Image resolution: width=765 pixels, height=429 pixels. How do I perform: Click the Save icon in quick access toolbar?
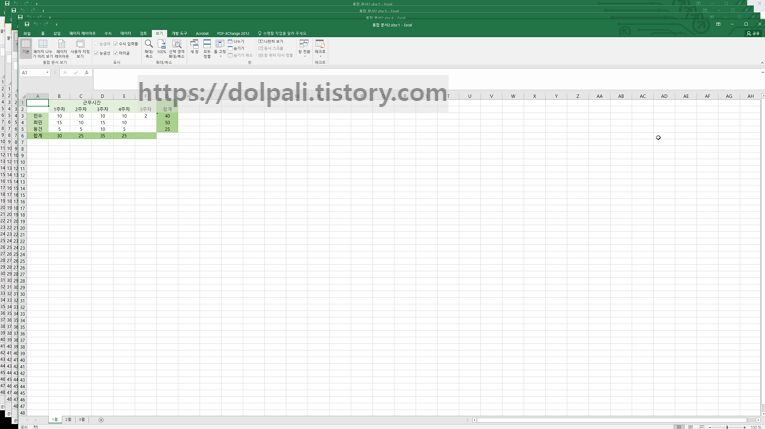click(27, 24)
